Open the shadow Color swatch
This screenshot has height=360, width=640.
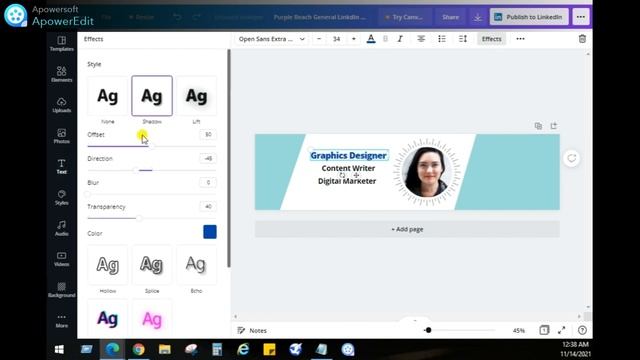[210, 232]
